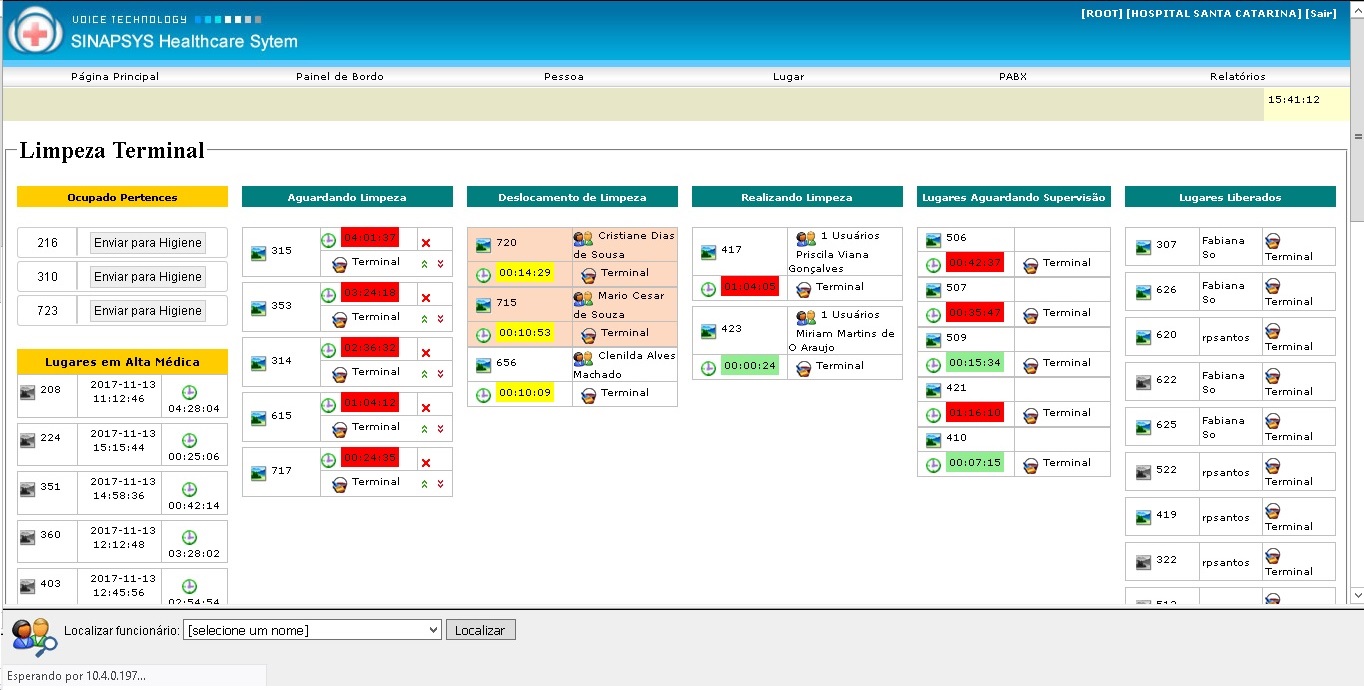The image size is (1364, 690).
Task: Click red move-down arrows for room 314
Action: (x=440, y=374)
